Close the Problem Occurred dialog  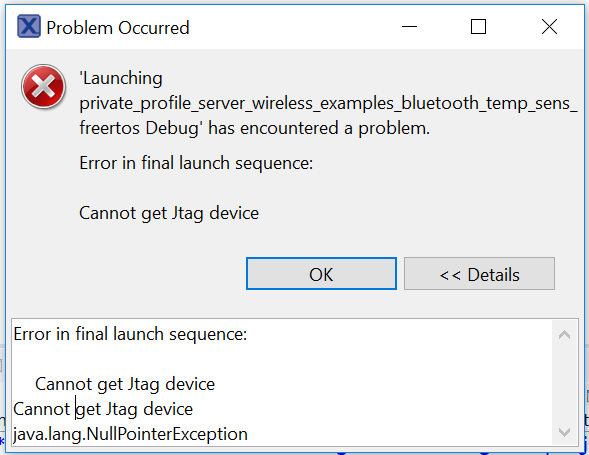point(549,27)
